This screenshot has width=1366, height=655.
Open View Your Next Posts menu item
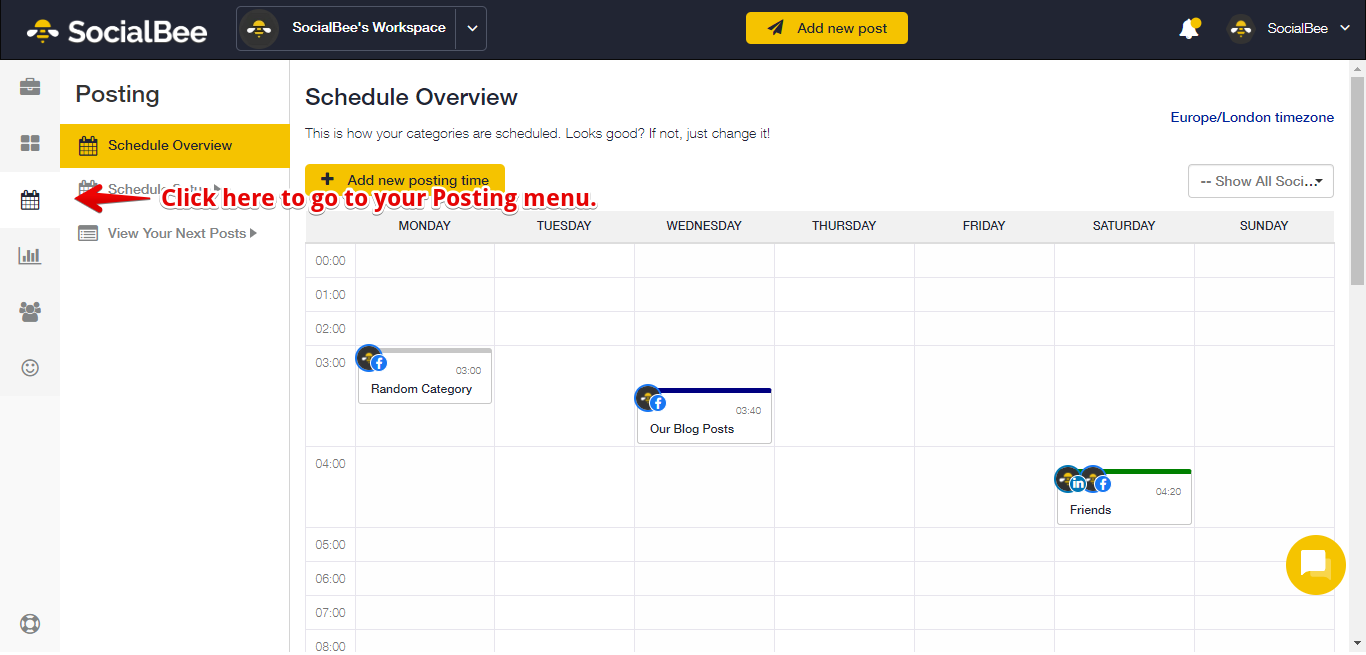coord(175,233)
